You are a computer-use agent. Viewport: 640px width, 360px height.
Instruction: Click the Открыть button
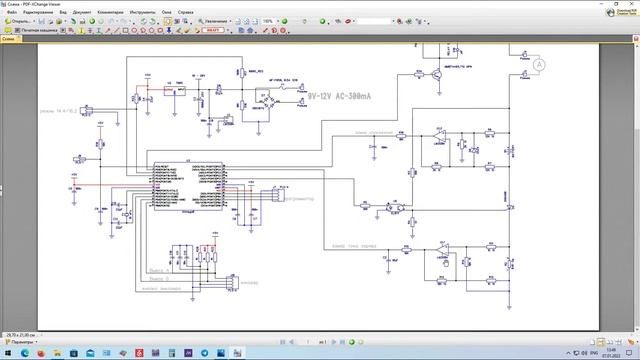click(19, 21)
